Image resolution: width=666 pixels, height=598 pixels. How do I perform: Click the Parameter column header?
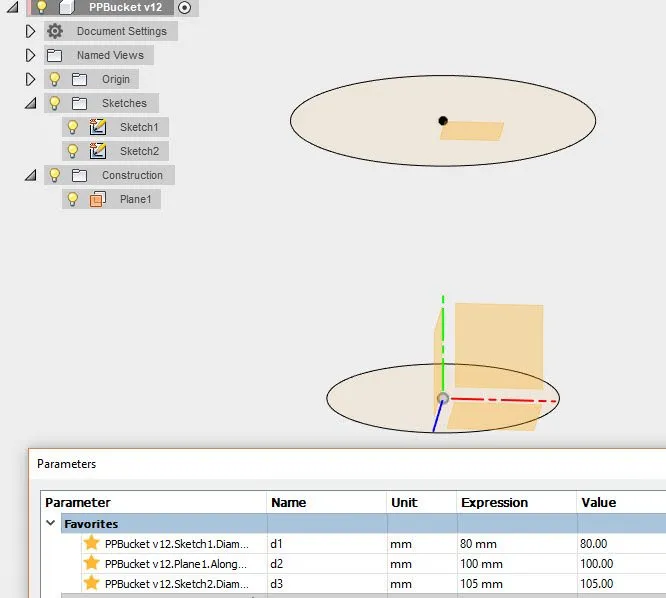pyautogui.click(x=154, y=502)
